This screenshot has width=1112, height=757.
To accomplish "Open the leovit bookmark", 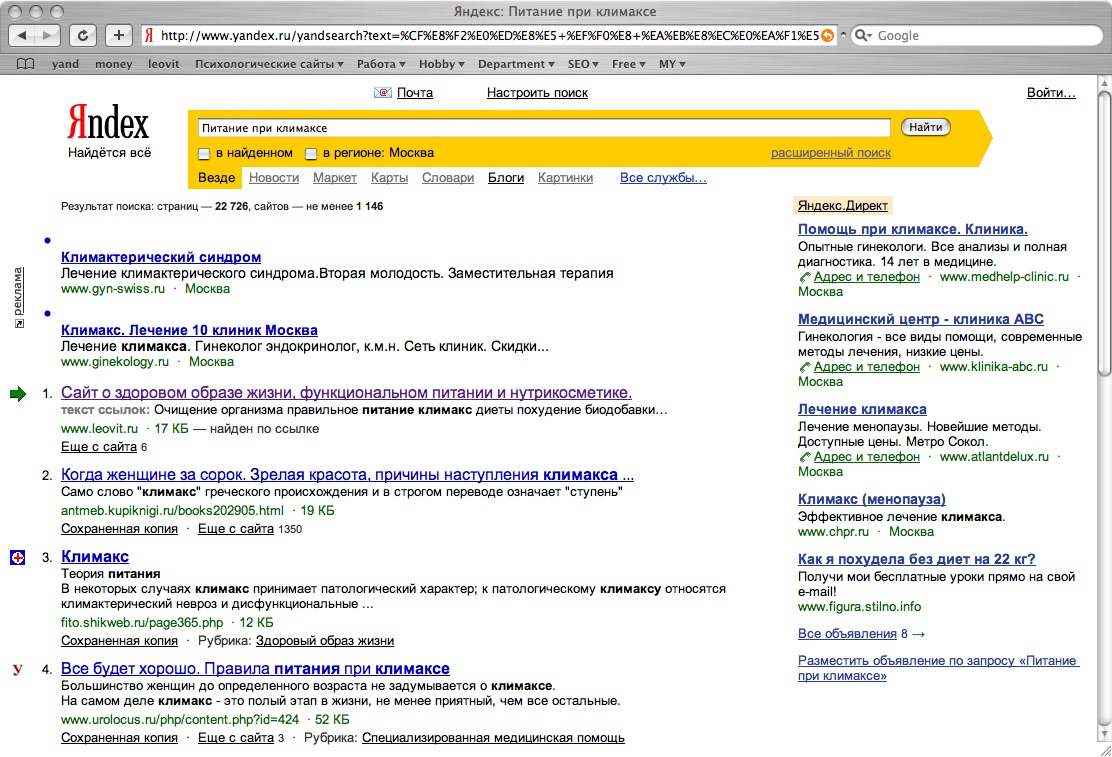I will [163, 64].
